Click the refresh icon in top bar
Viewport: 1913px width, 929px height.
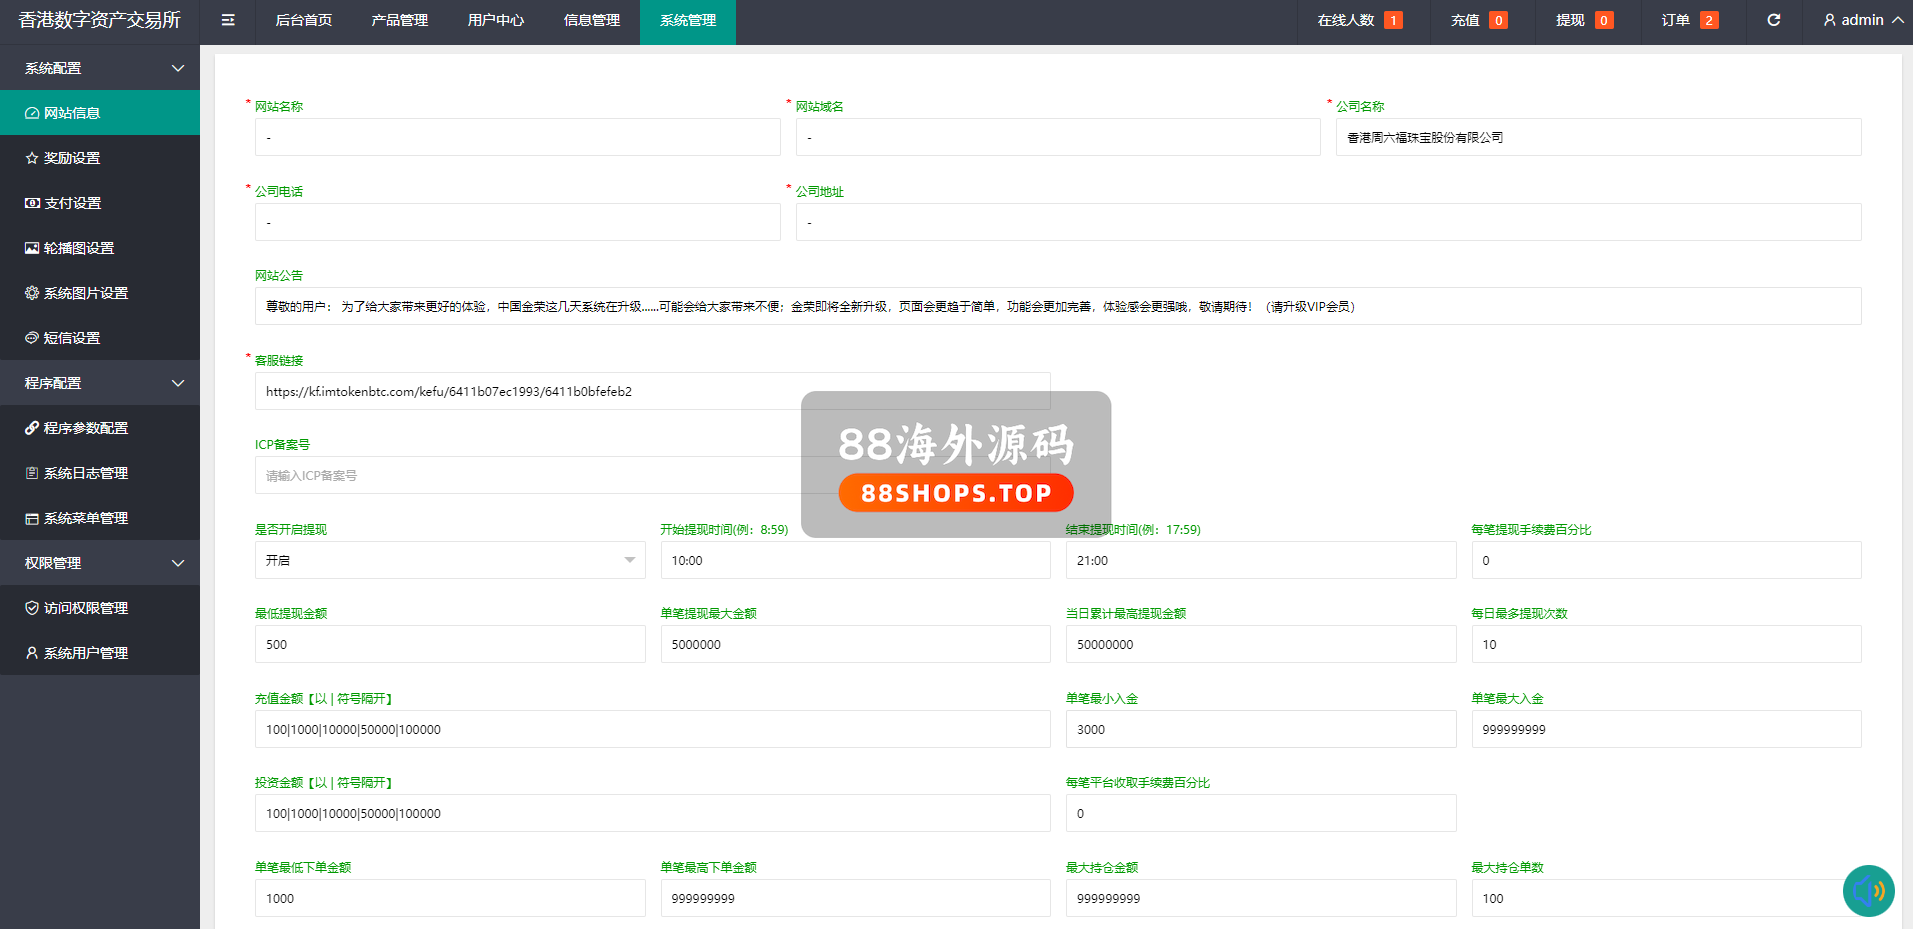(1773, 20)
